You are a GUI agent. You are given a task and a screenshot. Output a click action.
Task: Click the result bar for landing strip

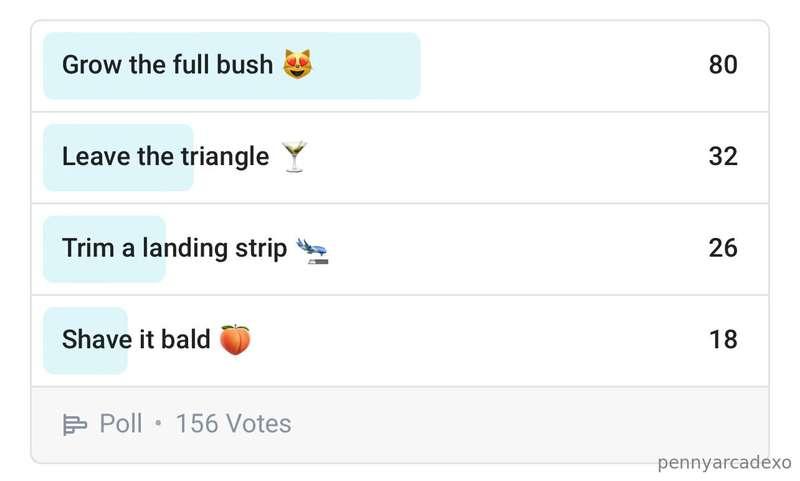pos(105,249)
